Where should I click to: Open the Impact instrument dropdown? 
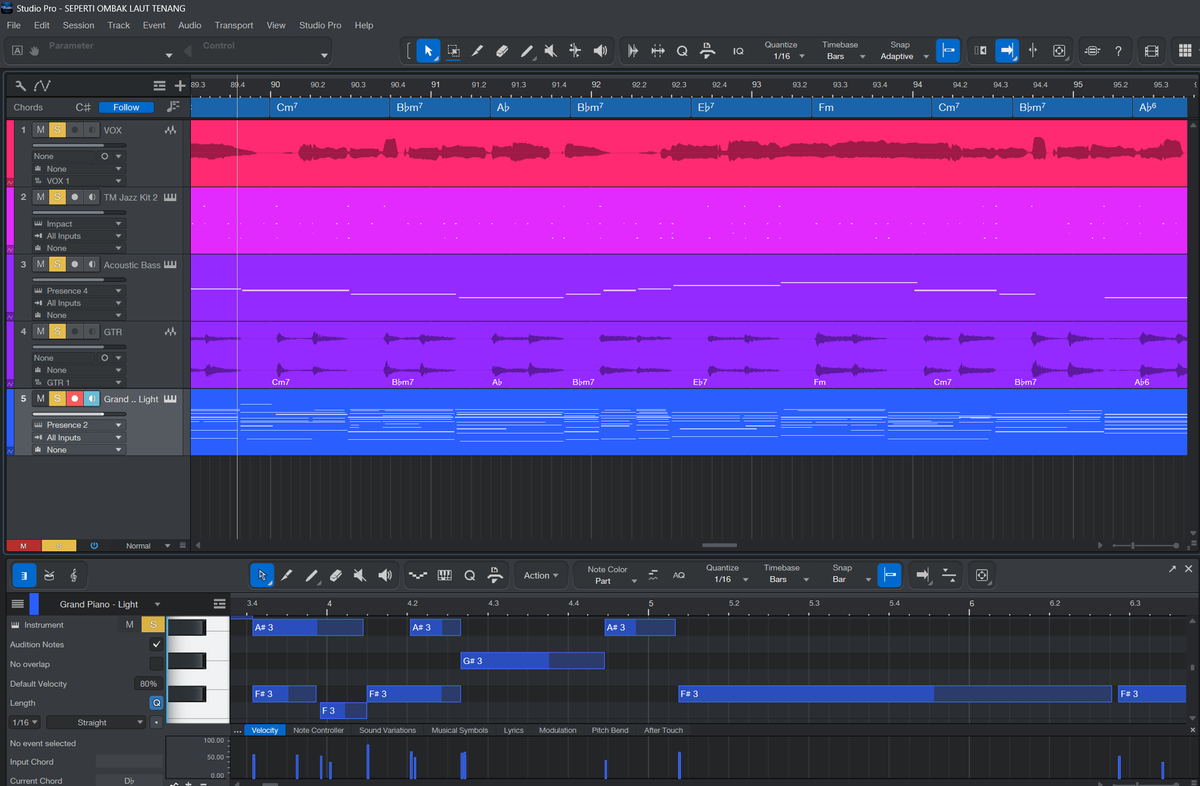tap(78, 224)
